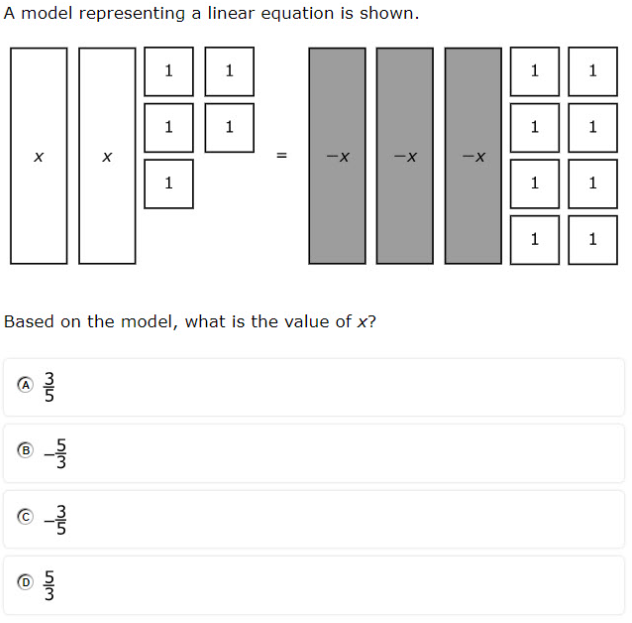Click the leftmost white x tile

coord(39,156)
